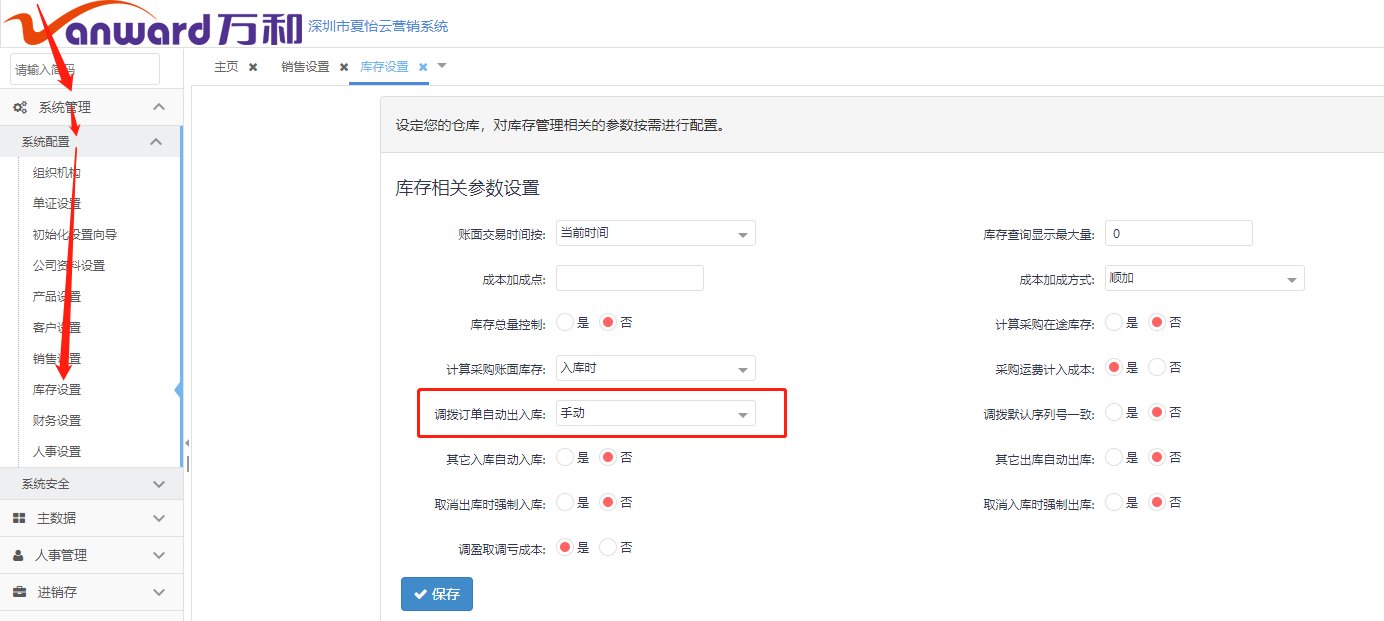Close the 销售设置 tab with its X

click(x=344, y=67)
